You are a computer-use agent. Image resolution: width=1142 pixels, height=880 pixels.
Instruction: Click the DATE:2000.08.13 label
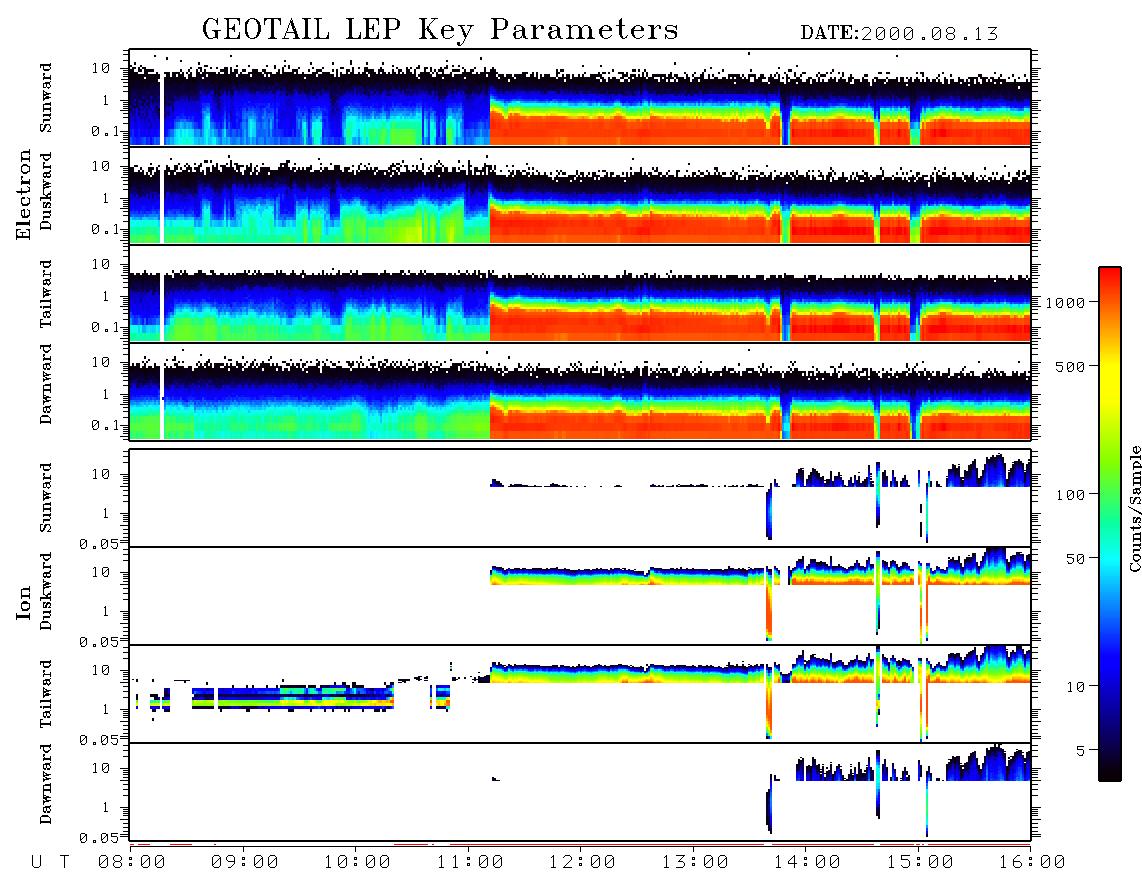click(x=899, y=33)
